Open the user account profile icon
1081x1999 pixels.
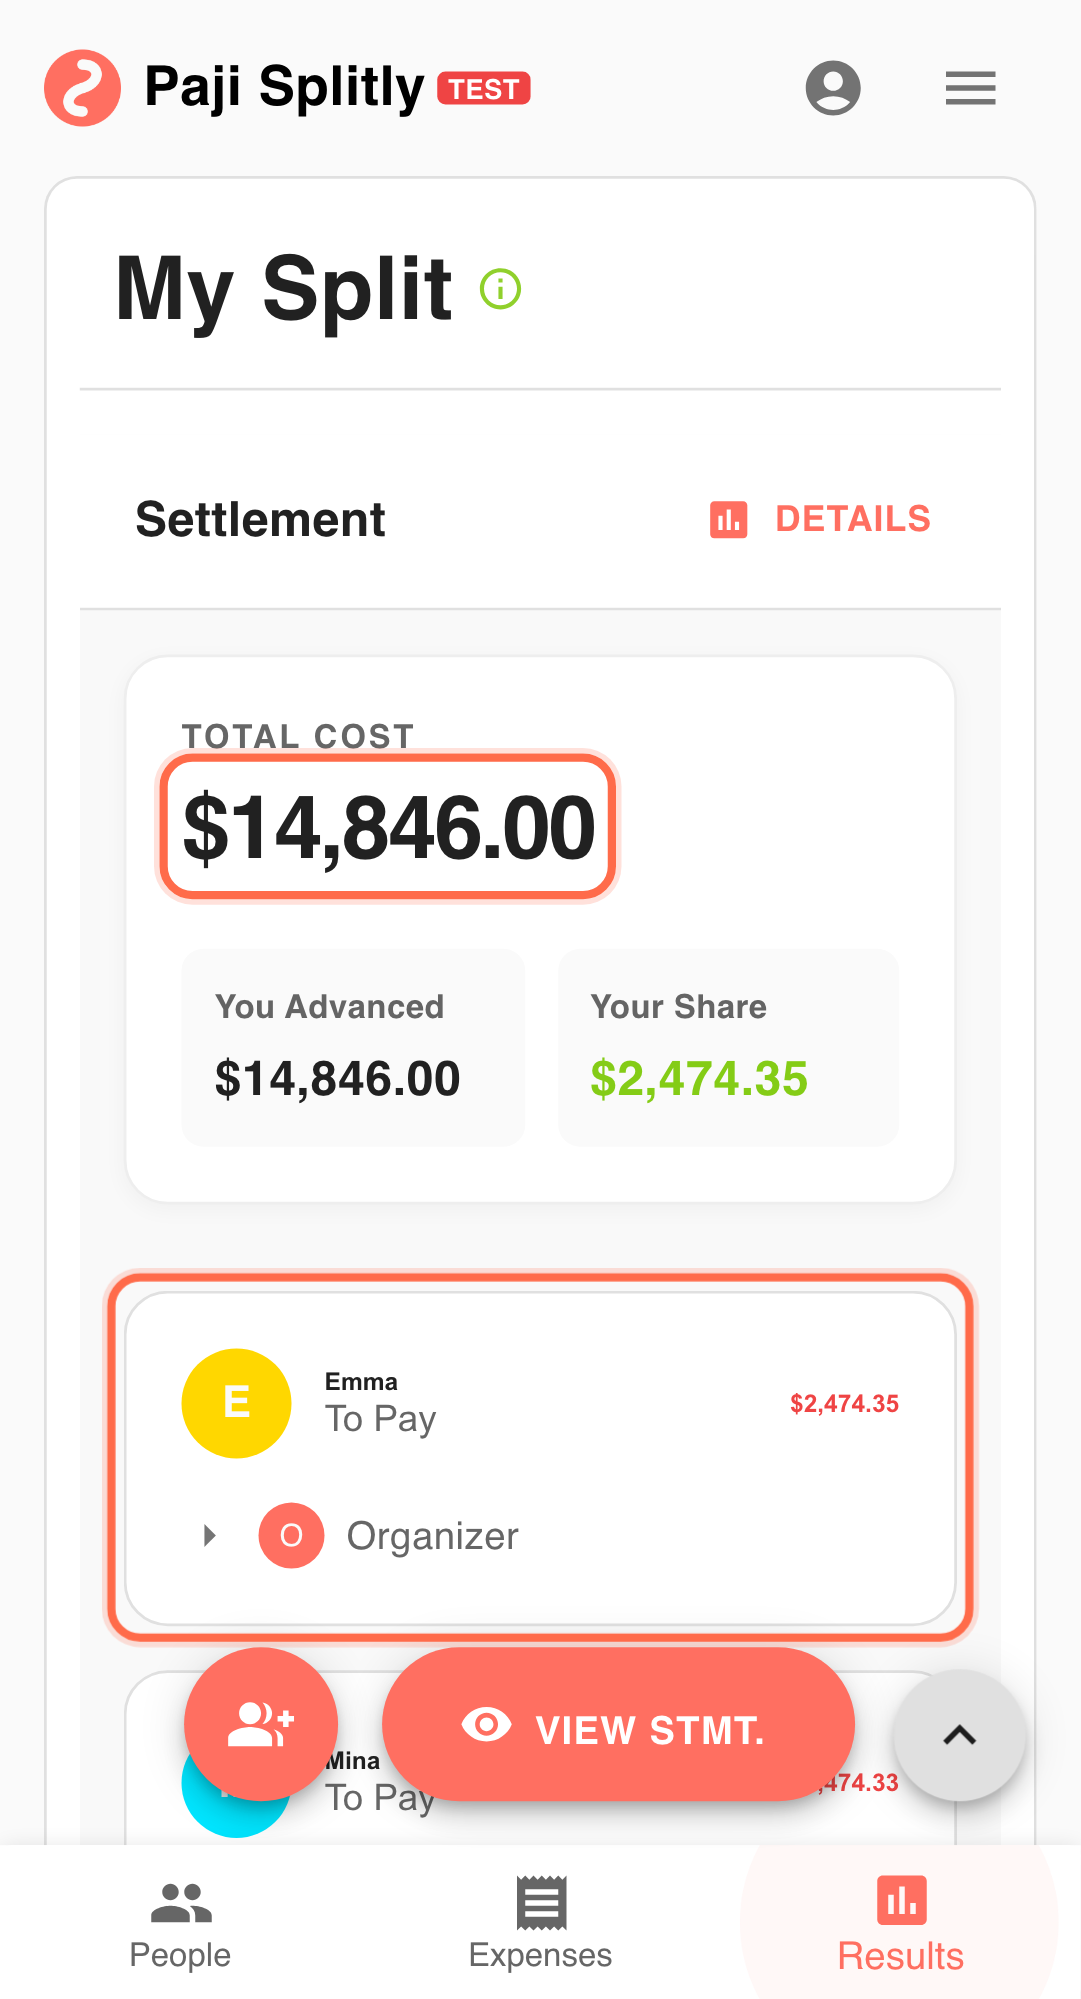[x=833, y=88]
